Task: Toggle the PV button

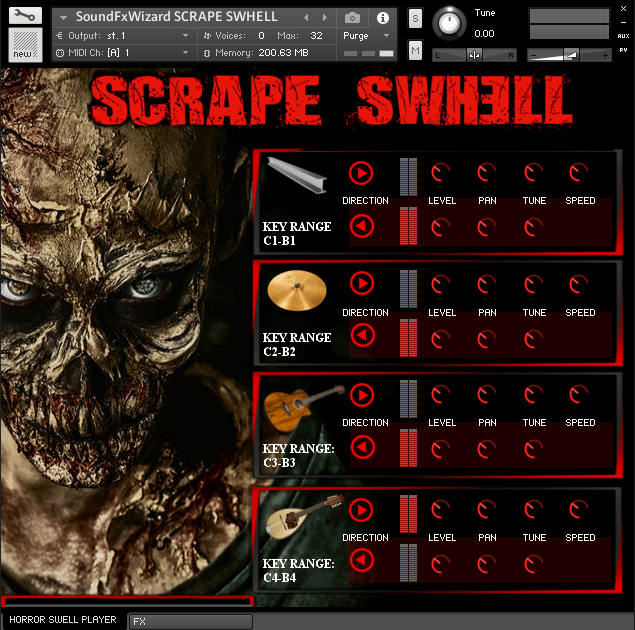Action: 623,50
